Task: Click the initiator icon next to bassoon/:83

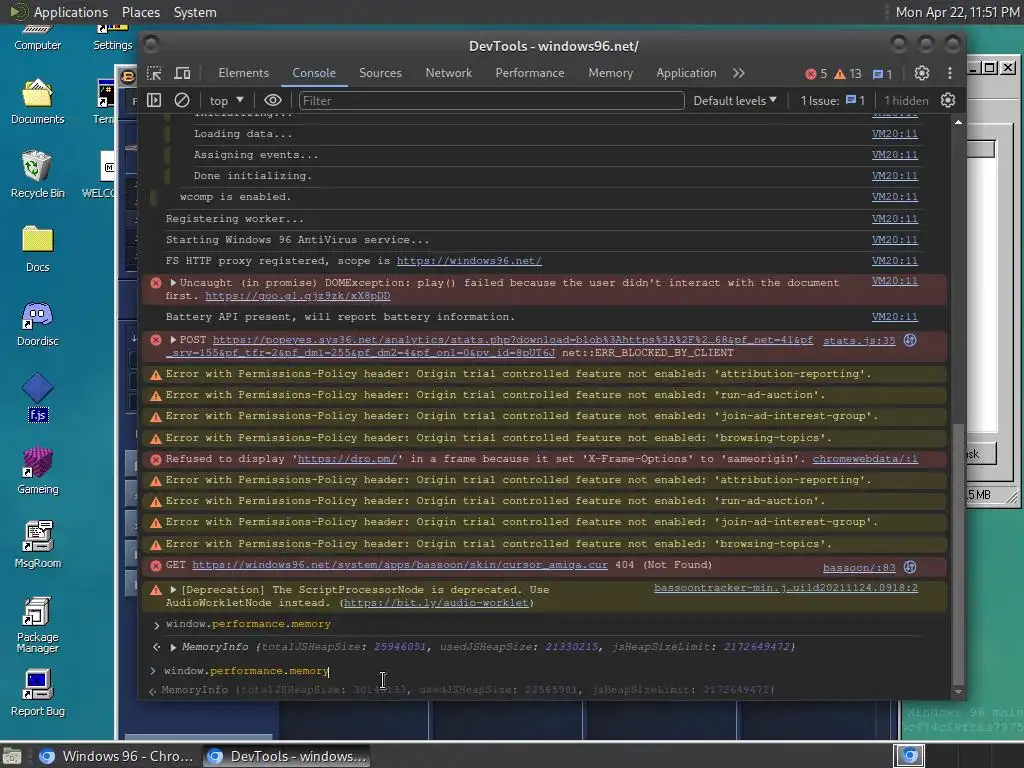Action: click(910, 567)
